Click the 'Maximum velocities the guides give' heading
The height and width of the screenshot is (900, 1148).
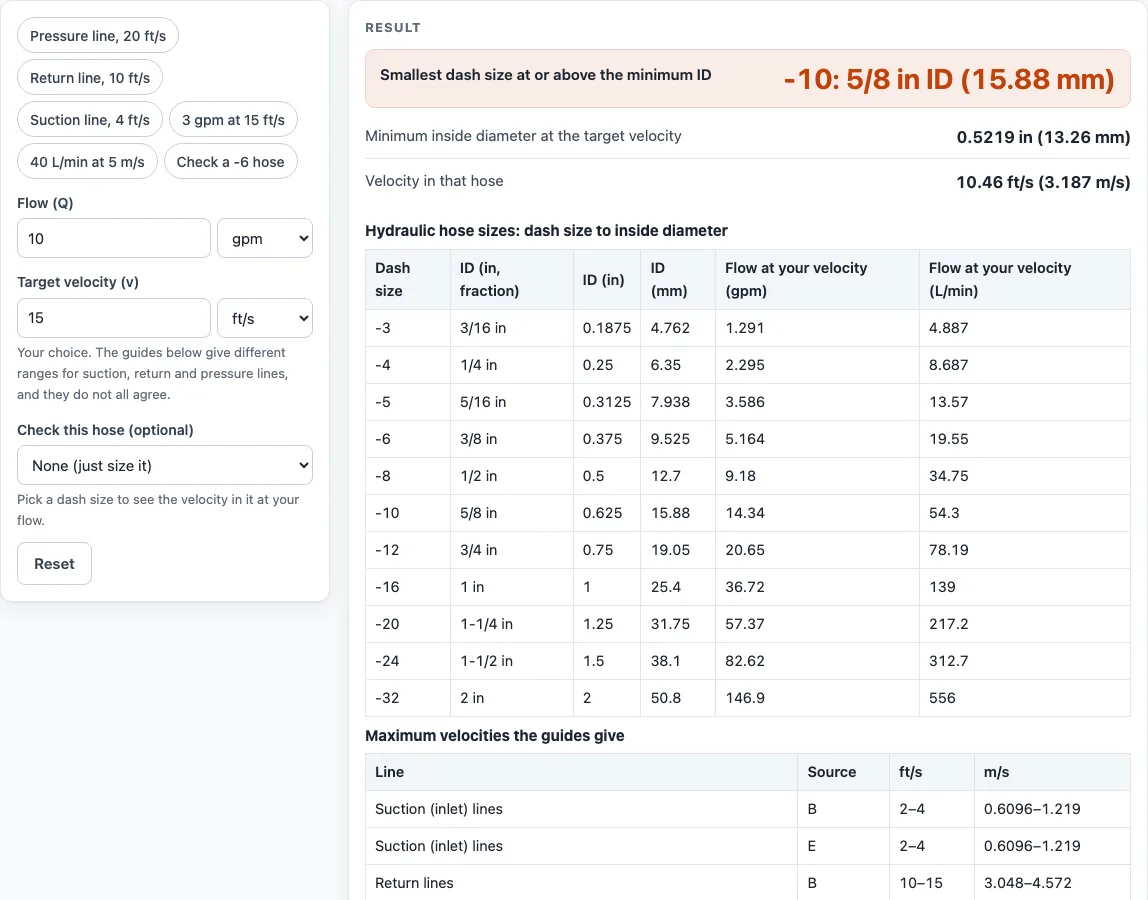coord(495,736)
